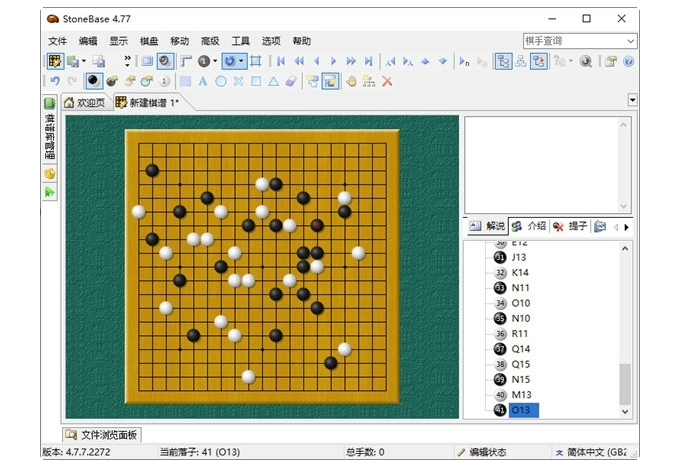The height and width of the screenshot is (468, 676).
Task: Open help via blue question icon
Action: [x=628, y=61]
